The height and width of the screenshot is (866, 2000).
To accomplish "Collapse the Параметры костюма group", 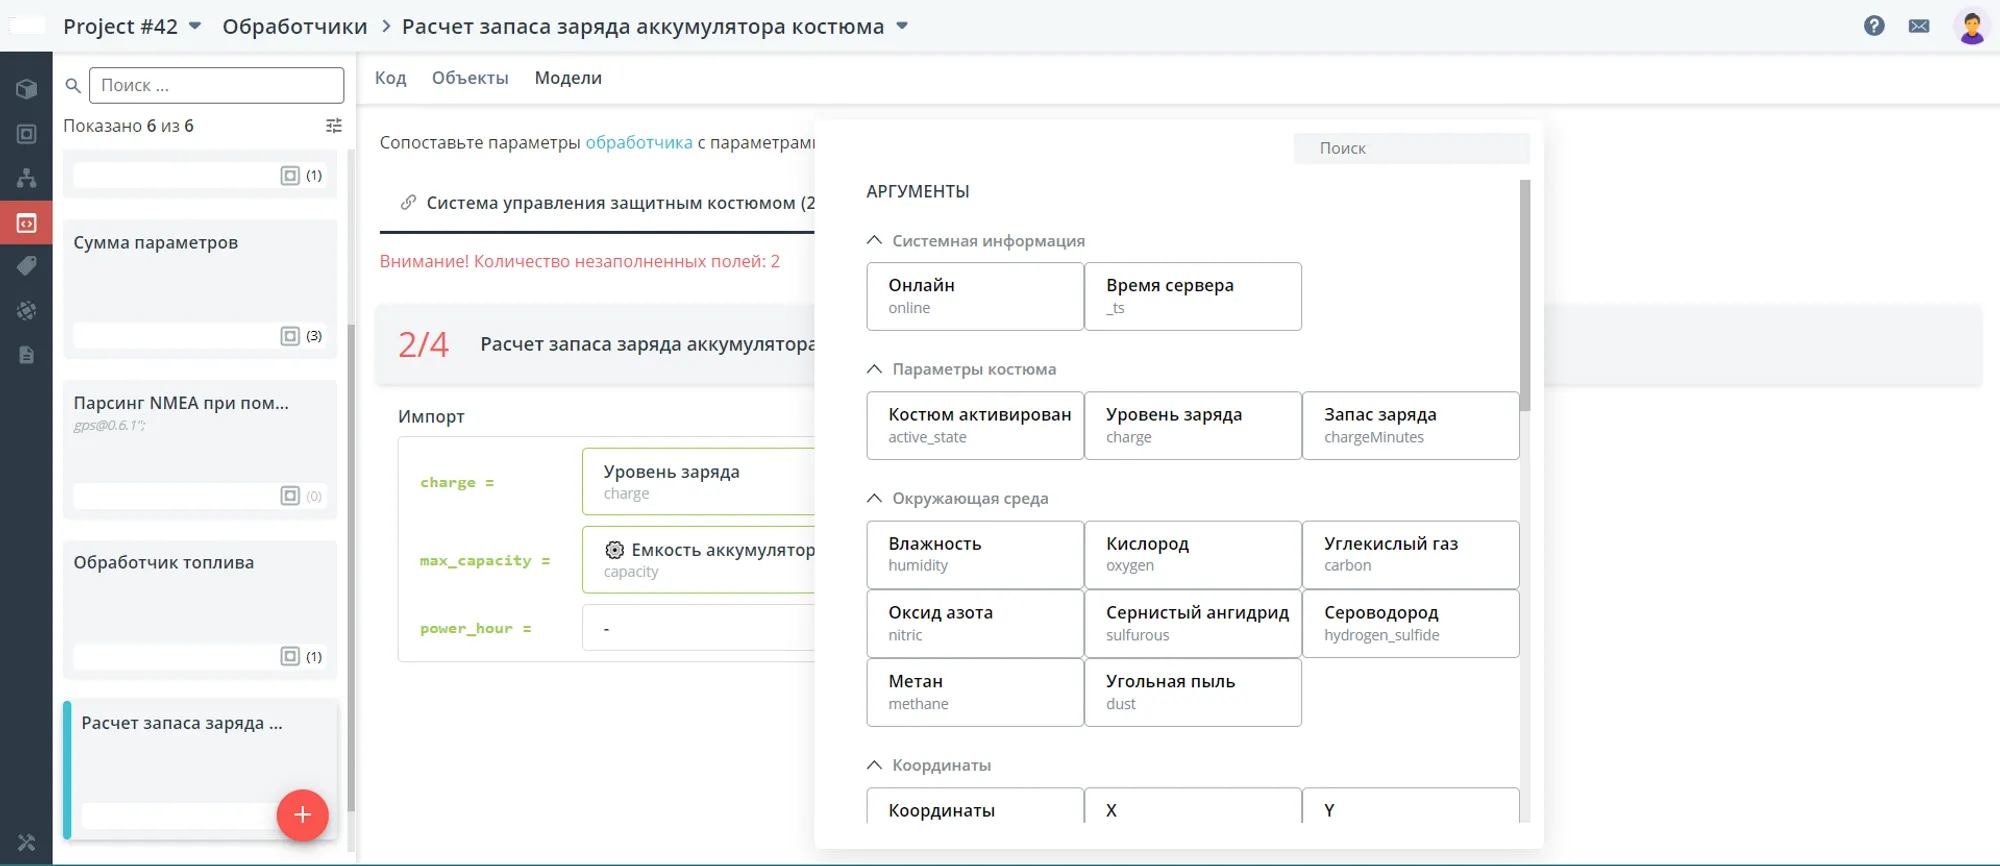I will click(874, 369).
